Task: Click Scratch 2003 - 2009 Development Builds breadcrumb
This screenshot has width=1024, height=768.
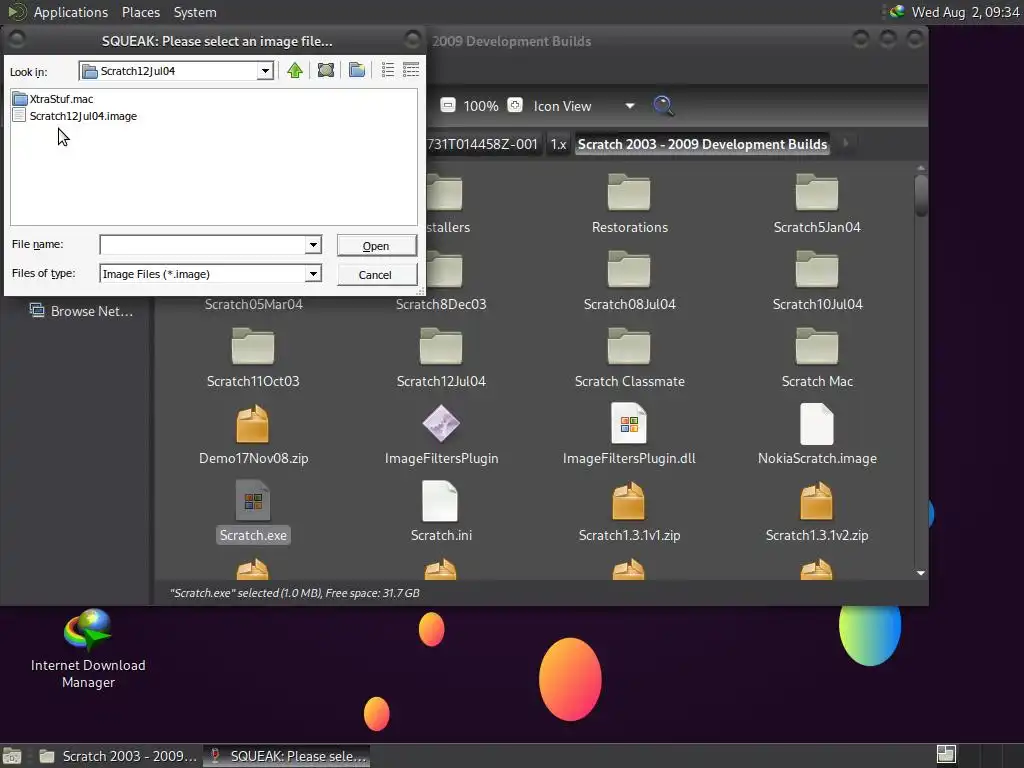Action: [x=702, y=144]
